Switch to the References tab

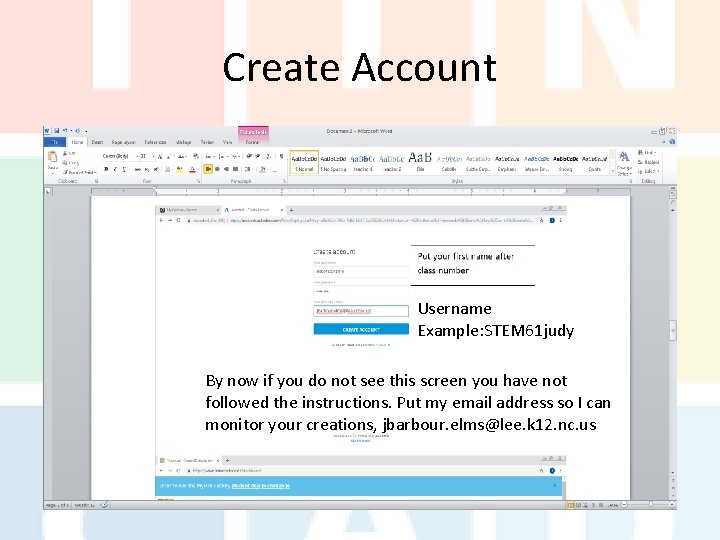coord(155,142)
